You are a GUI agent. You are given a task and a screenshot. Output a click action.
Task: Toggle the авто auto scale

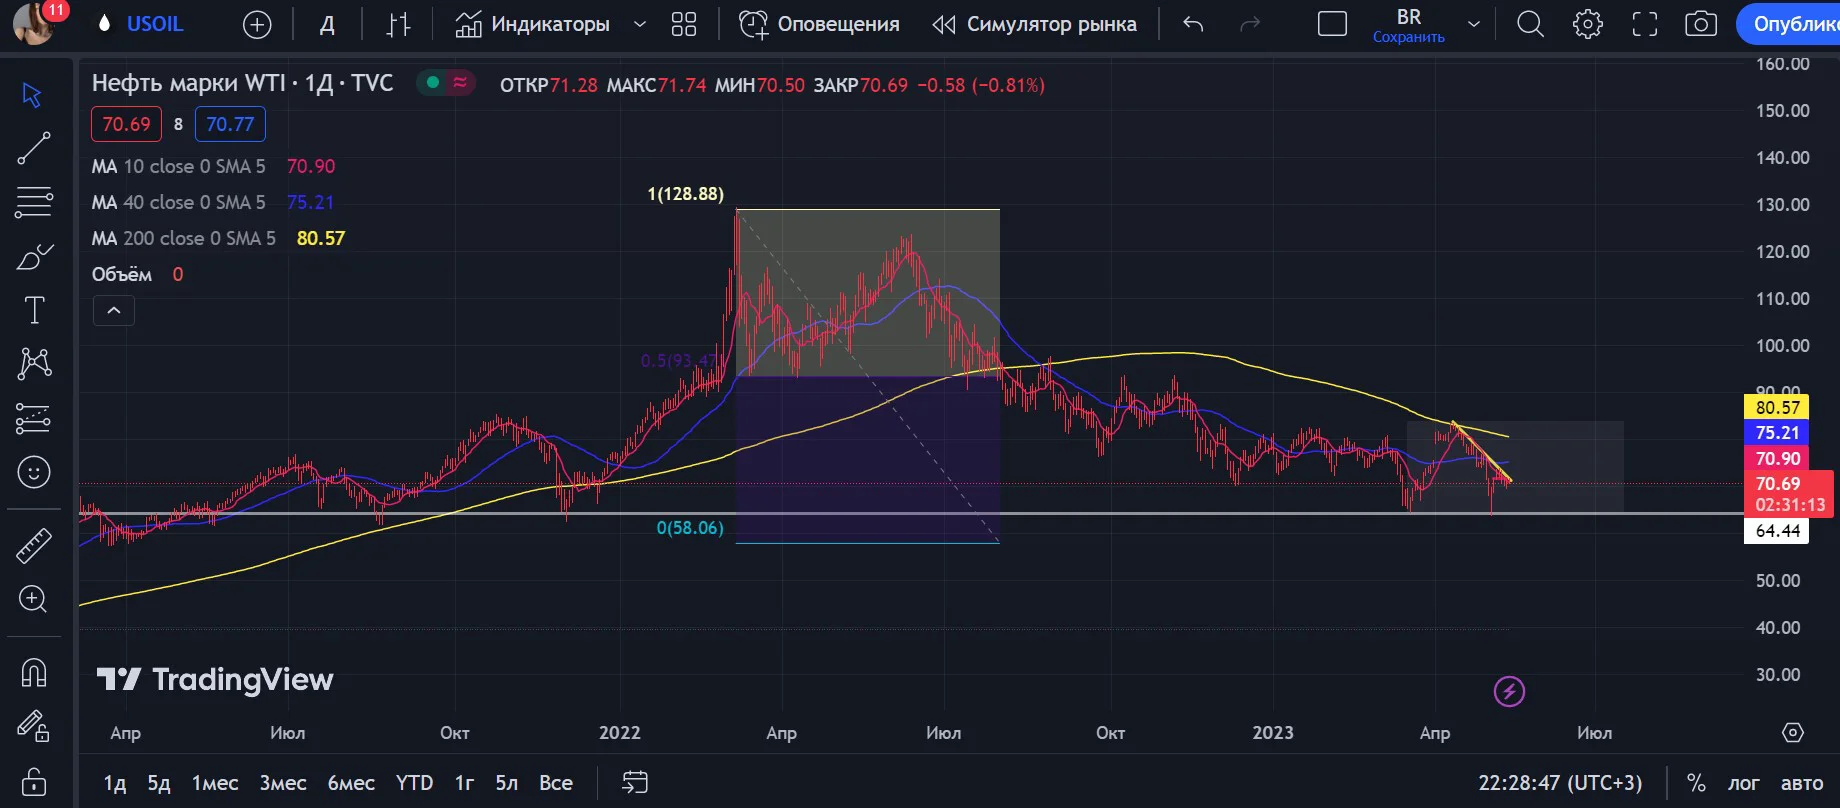click(x=1802, y=783)
